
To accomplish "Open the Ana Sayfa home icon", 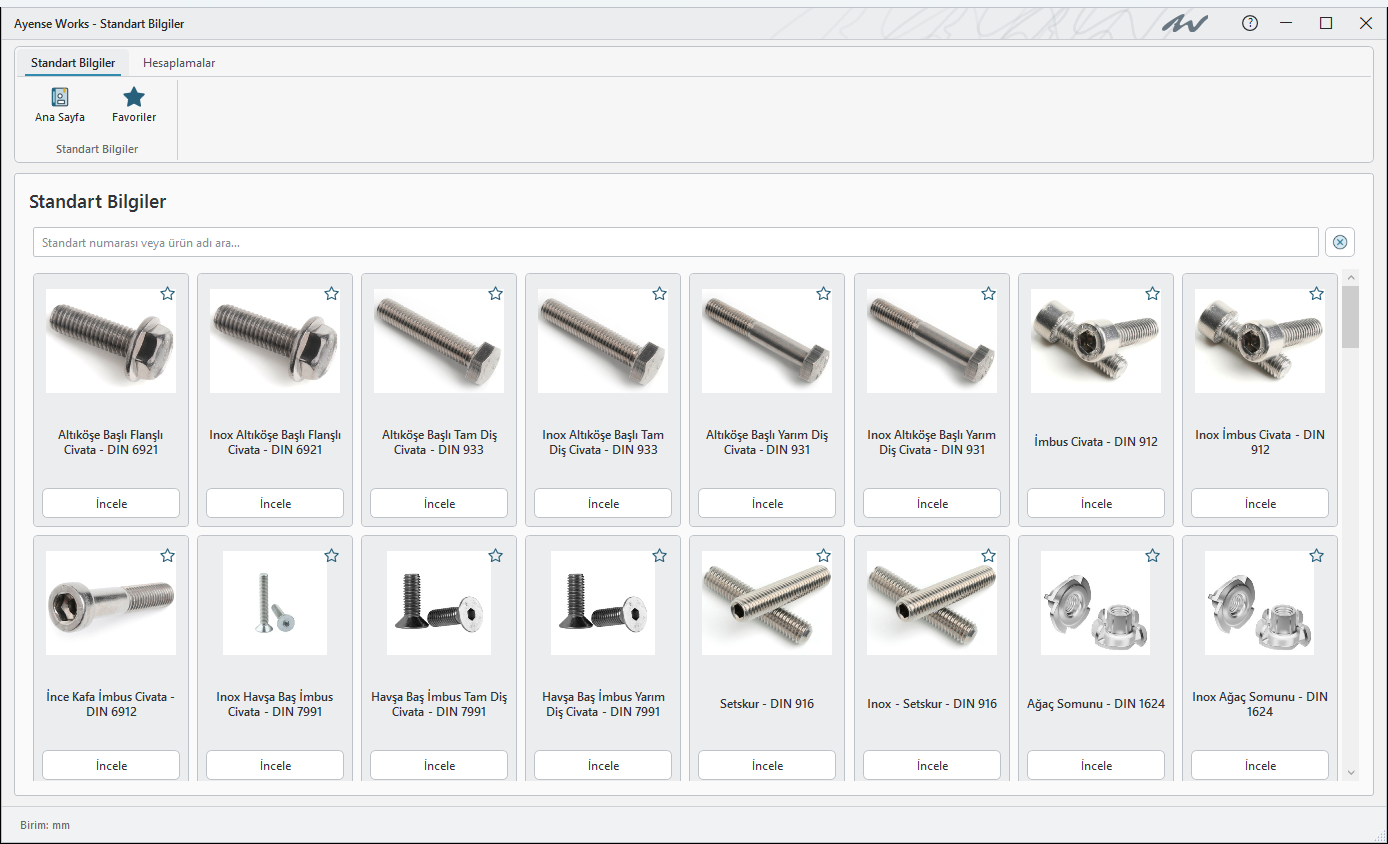I will (x=60, y=104).
